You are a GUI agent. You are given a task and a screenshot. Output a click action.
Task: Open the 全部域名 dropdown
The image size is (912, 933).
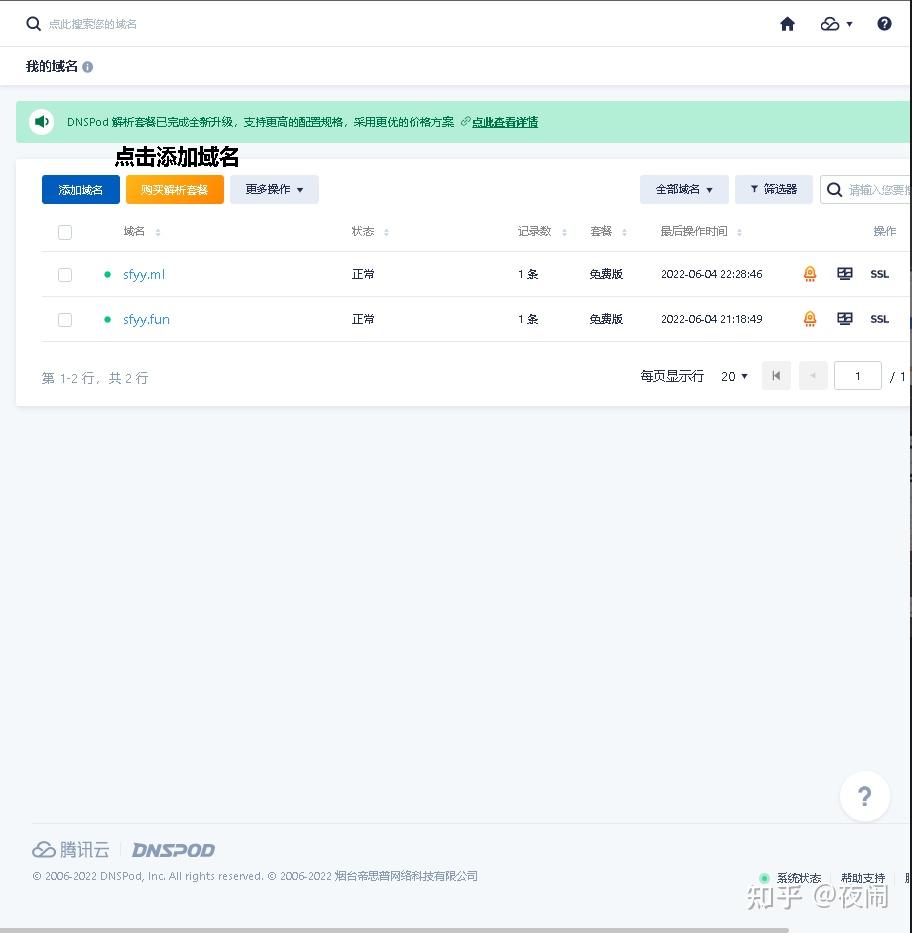click(x=684, y=189)
